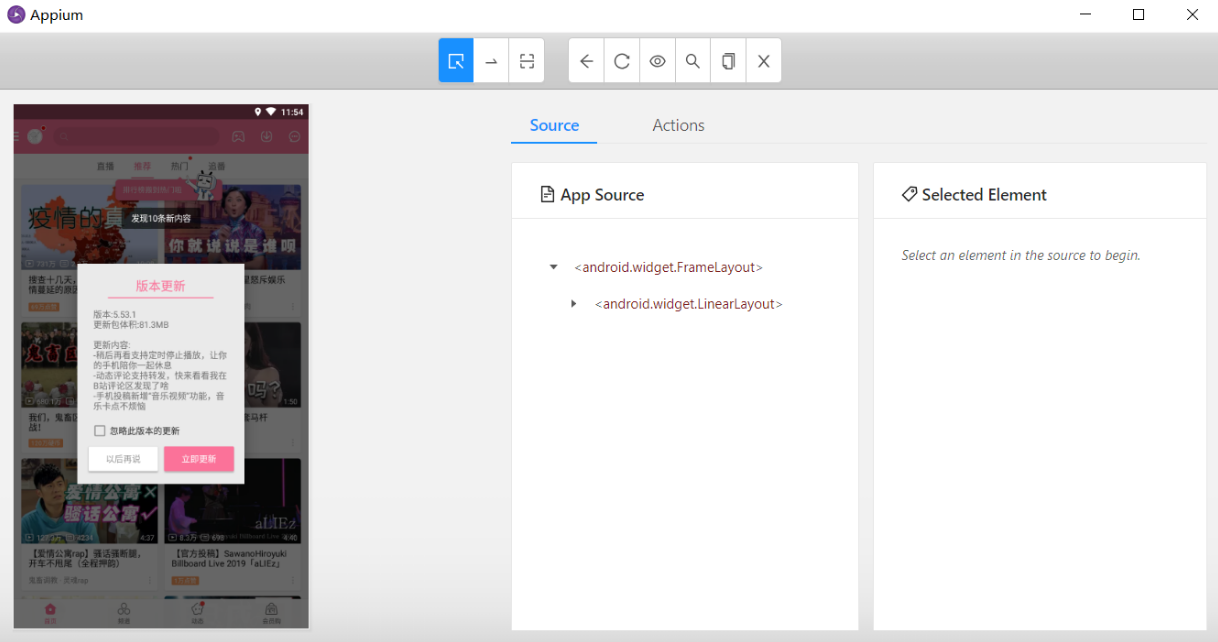Image resolution: width=1218 pixels, height=642 pixels.
Task: Select the 直播 tab in the phone screen
Action: 105,166
